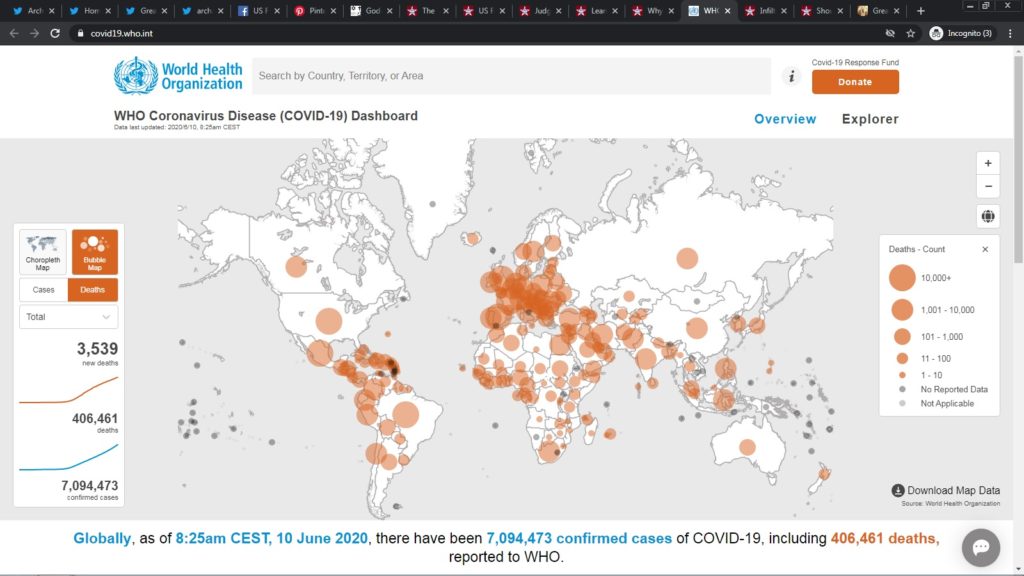This screenshot has height=576, width=1024.
Task: Focus the country search input field
Action: click(510, 76)
